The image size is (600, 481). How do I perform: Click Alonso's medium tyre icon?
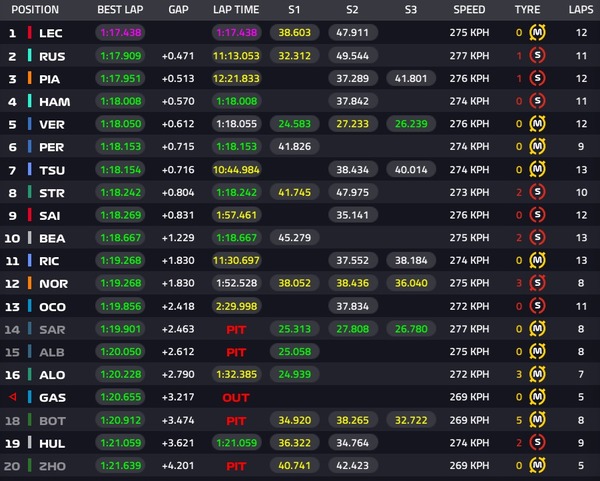click(540, 374)
